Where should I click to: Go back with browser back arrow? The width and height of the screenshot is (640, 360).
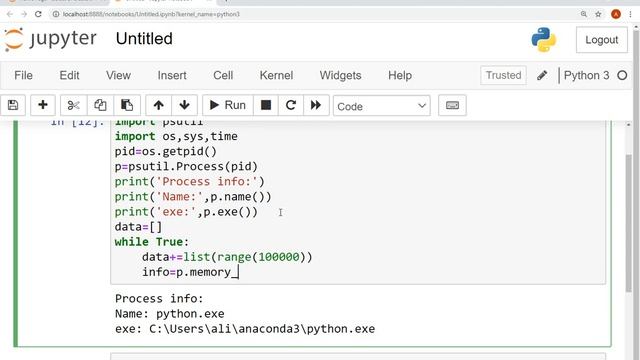point(10,14)
